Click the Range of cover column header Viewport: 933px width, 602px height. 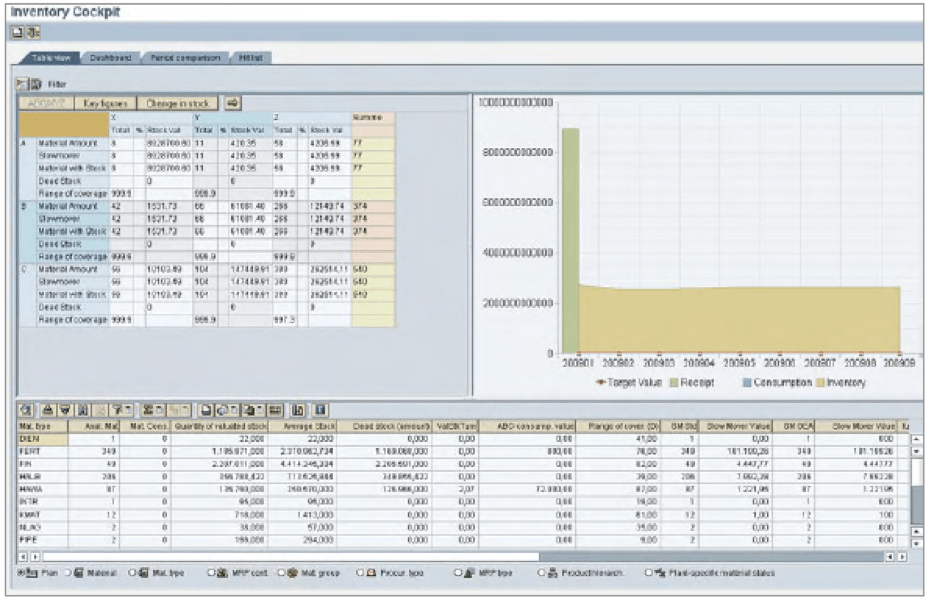[x=617, y=426]
